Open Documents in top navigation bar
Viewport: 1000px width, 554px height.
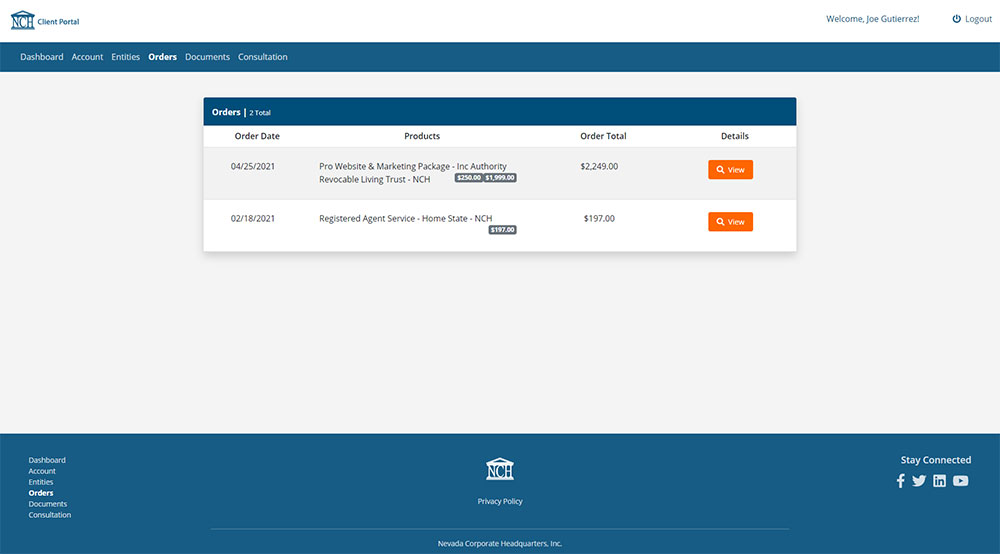coord(207,57)
